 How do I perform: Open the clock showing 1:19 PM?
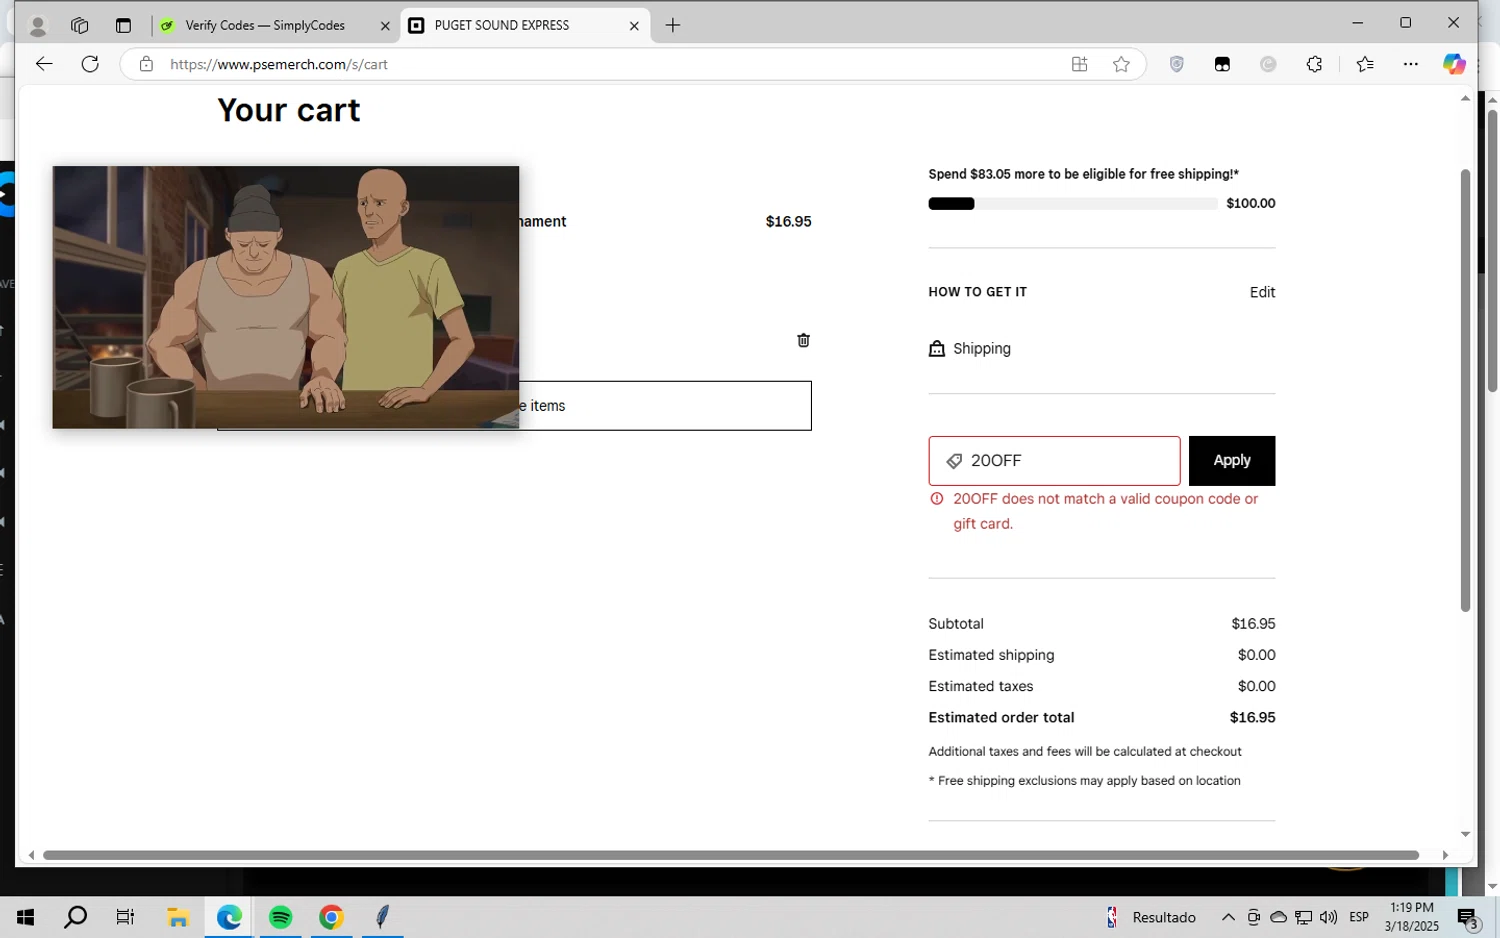[1412, 917]
